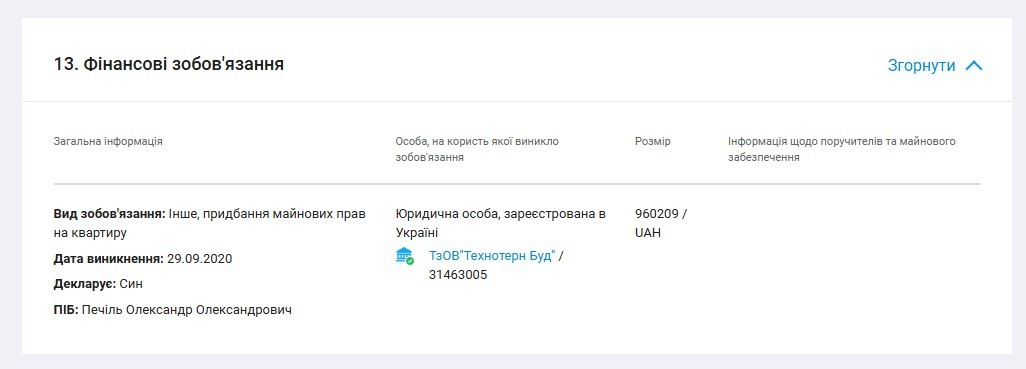Click the Вид зобов'язання label
Screen dimensions: 1026x369
click(x=109, y=214)
